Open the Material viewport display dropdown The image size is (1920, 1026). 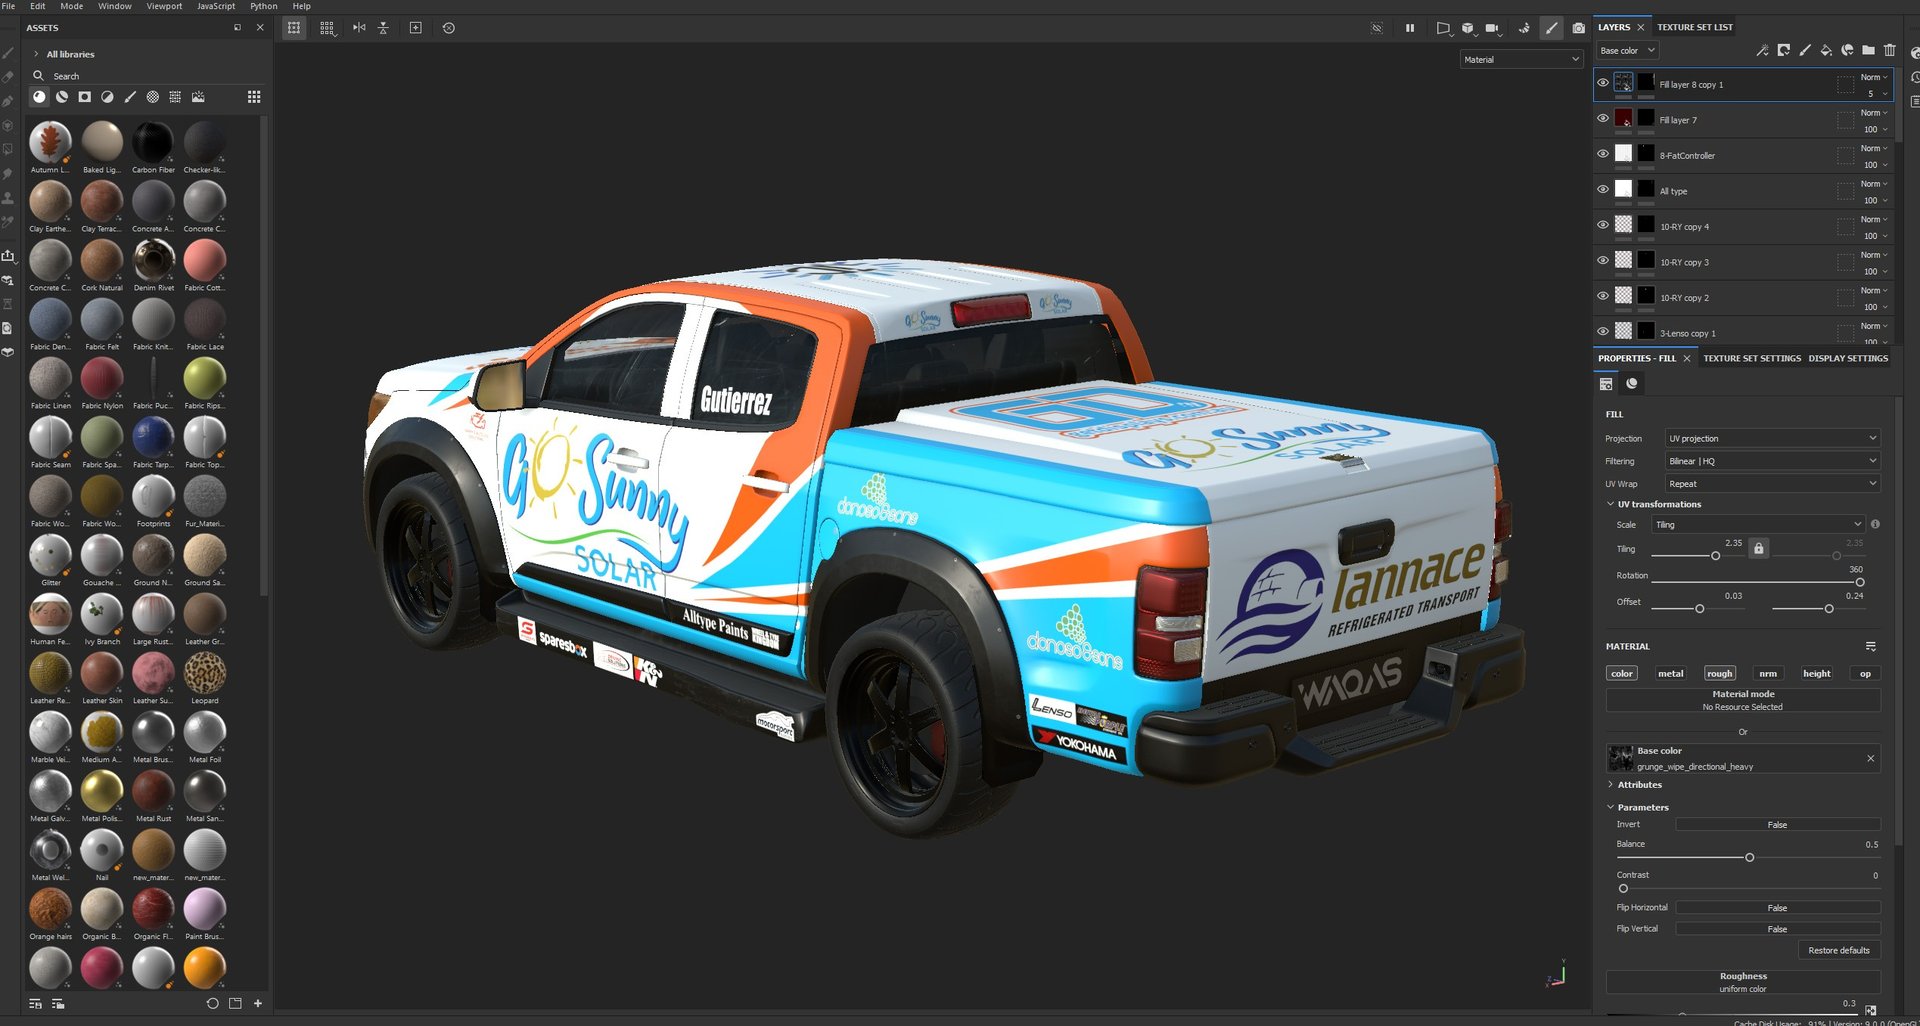coord(1521,59)
